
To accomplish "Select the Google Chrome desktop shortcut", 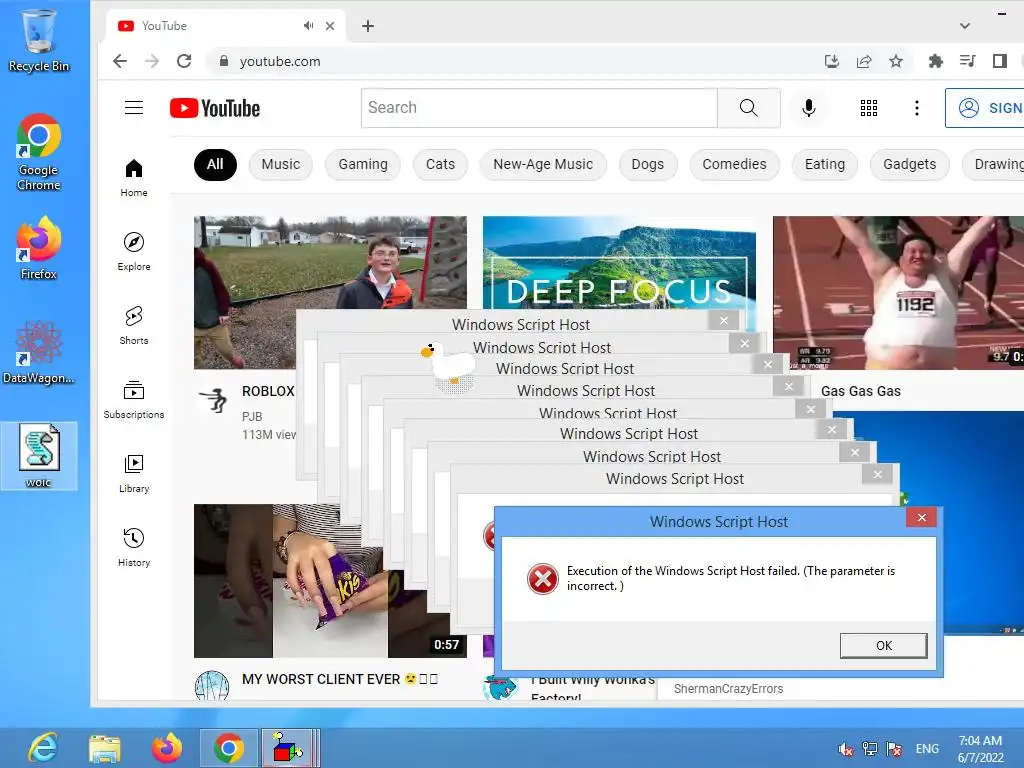I will 39,152.
